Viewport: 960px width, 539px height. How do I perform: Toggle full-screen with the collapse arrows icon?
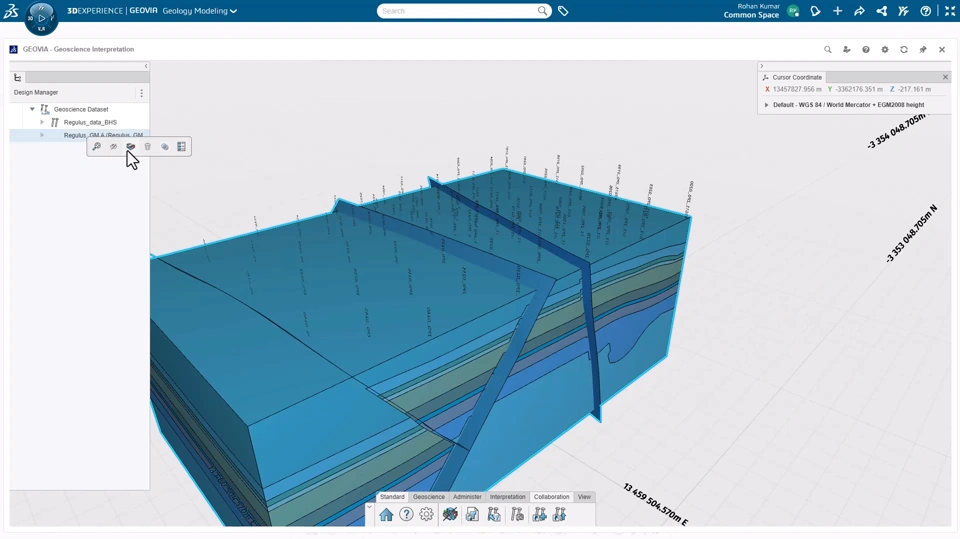pos(950,11)
